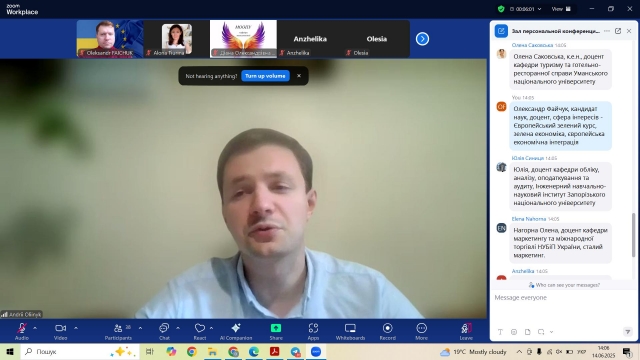Click Who can see your messages link
The image size is (640, 360).
pyautogui.click(x=564, y=285)
